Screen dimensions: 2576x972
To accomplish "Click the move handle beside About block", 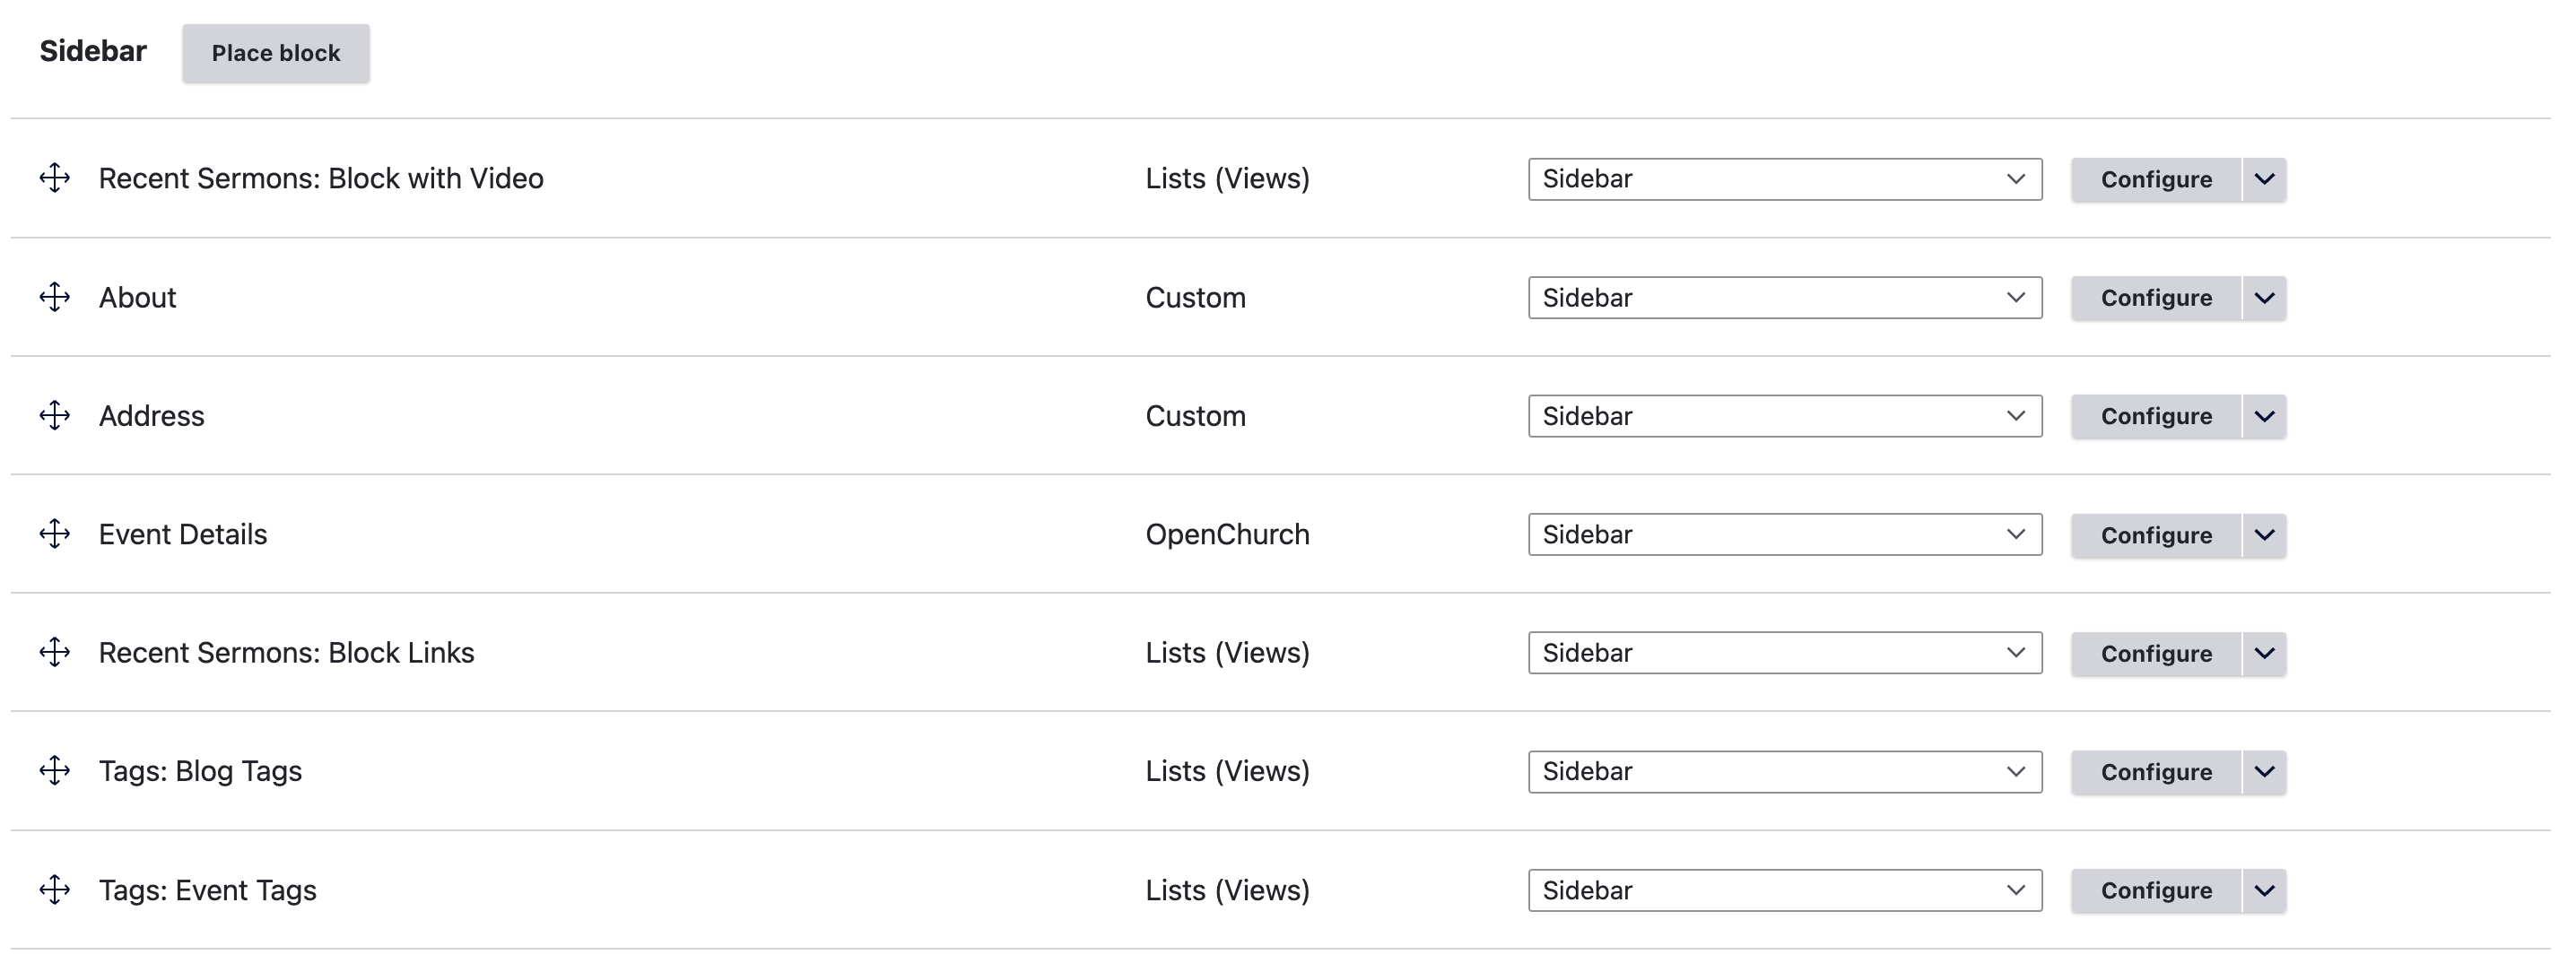I will click(55, 297).
